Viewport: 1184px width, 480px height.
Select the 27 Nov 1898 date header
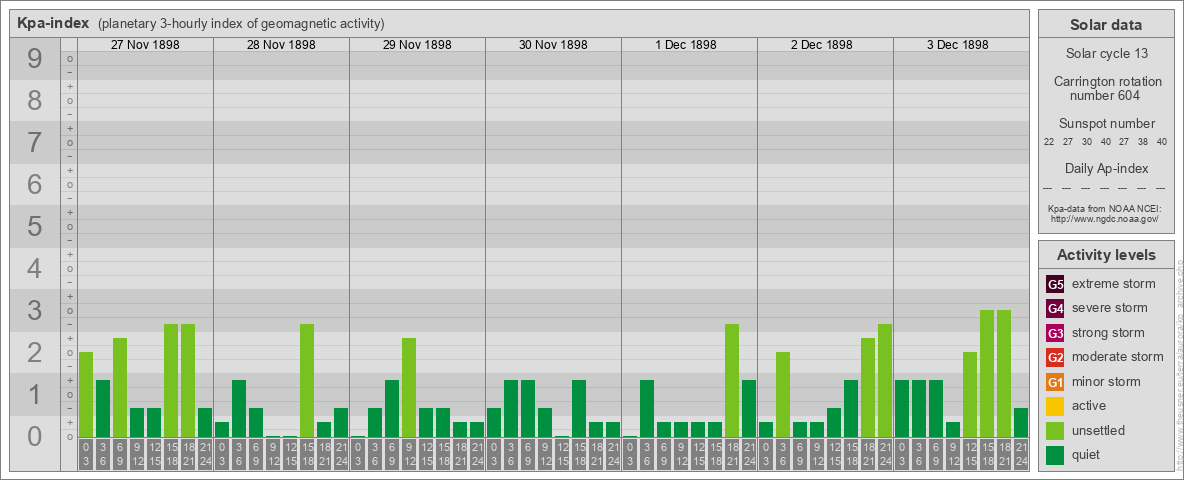tap(145, 45)
